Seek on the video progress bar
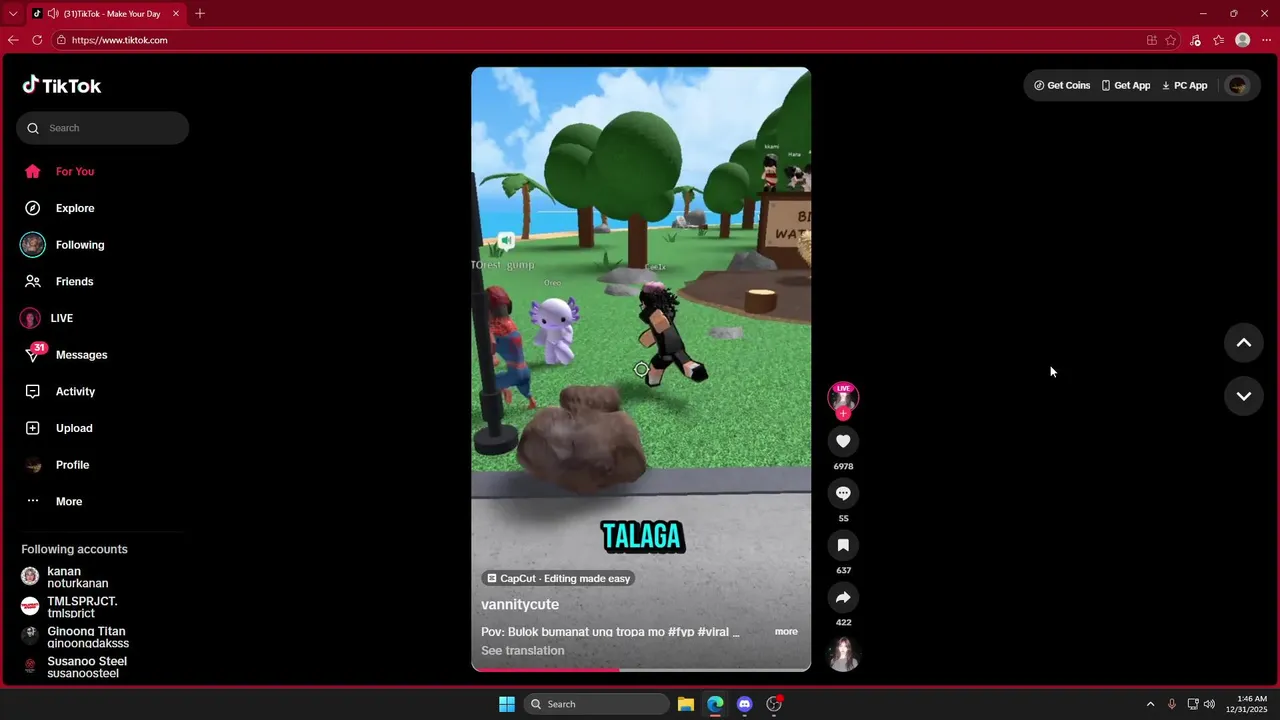The image size is (1280, 720). [x=641, y=669]
